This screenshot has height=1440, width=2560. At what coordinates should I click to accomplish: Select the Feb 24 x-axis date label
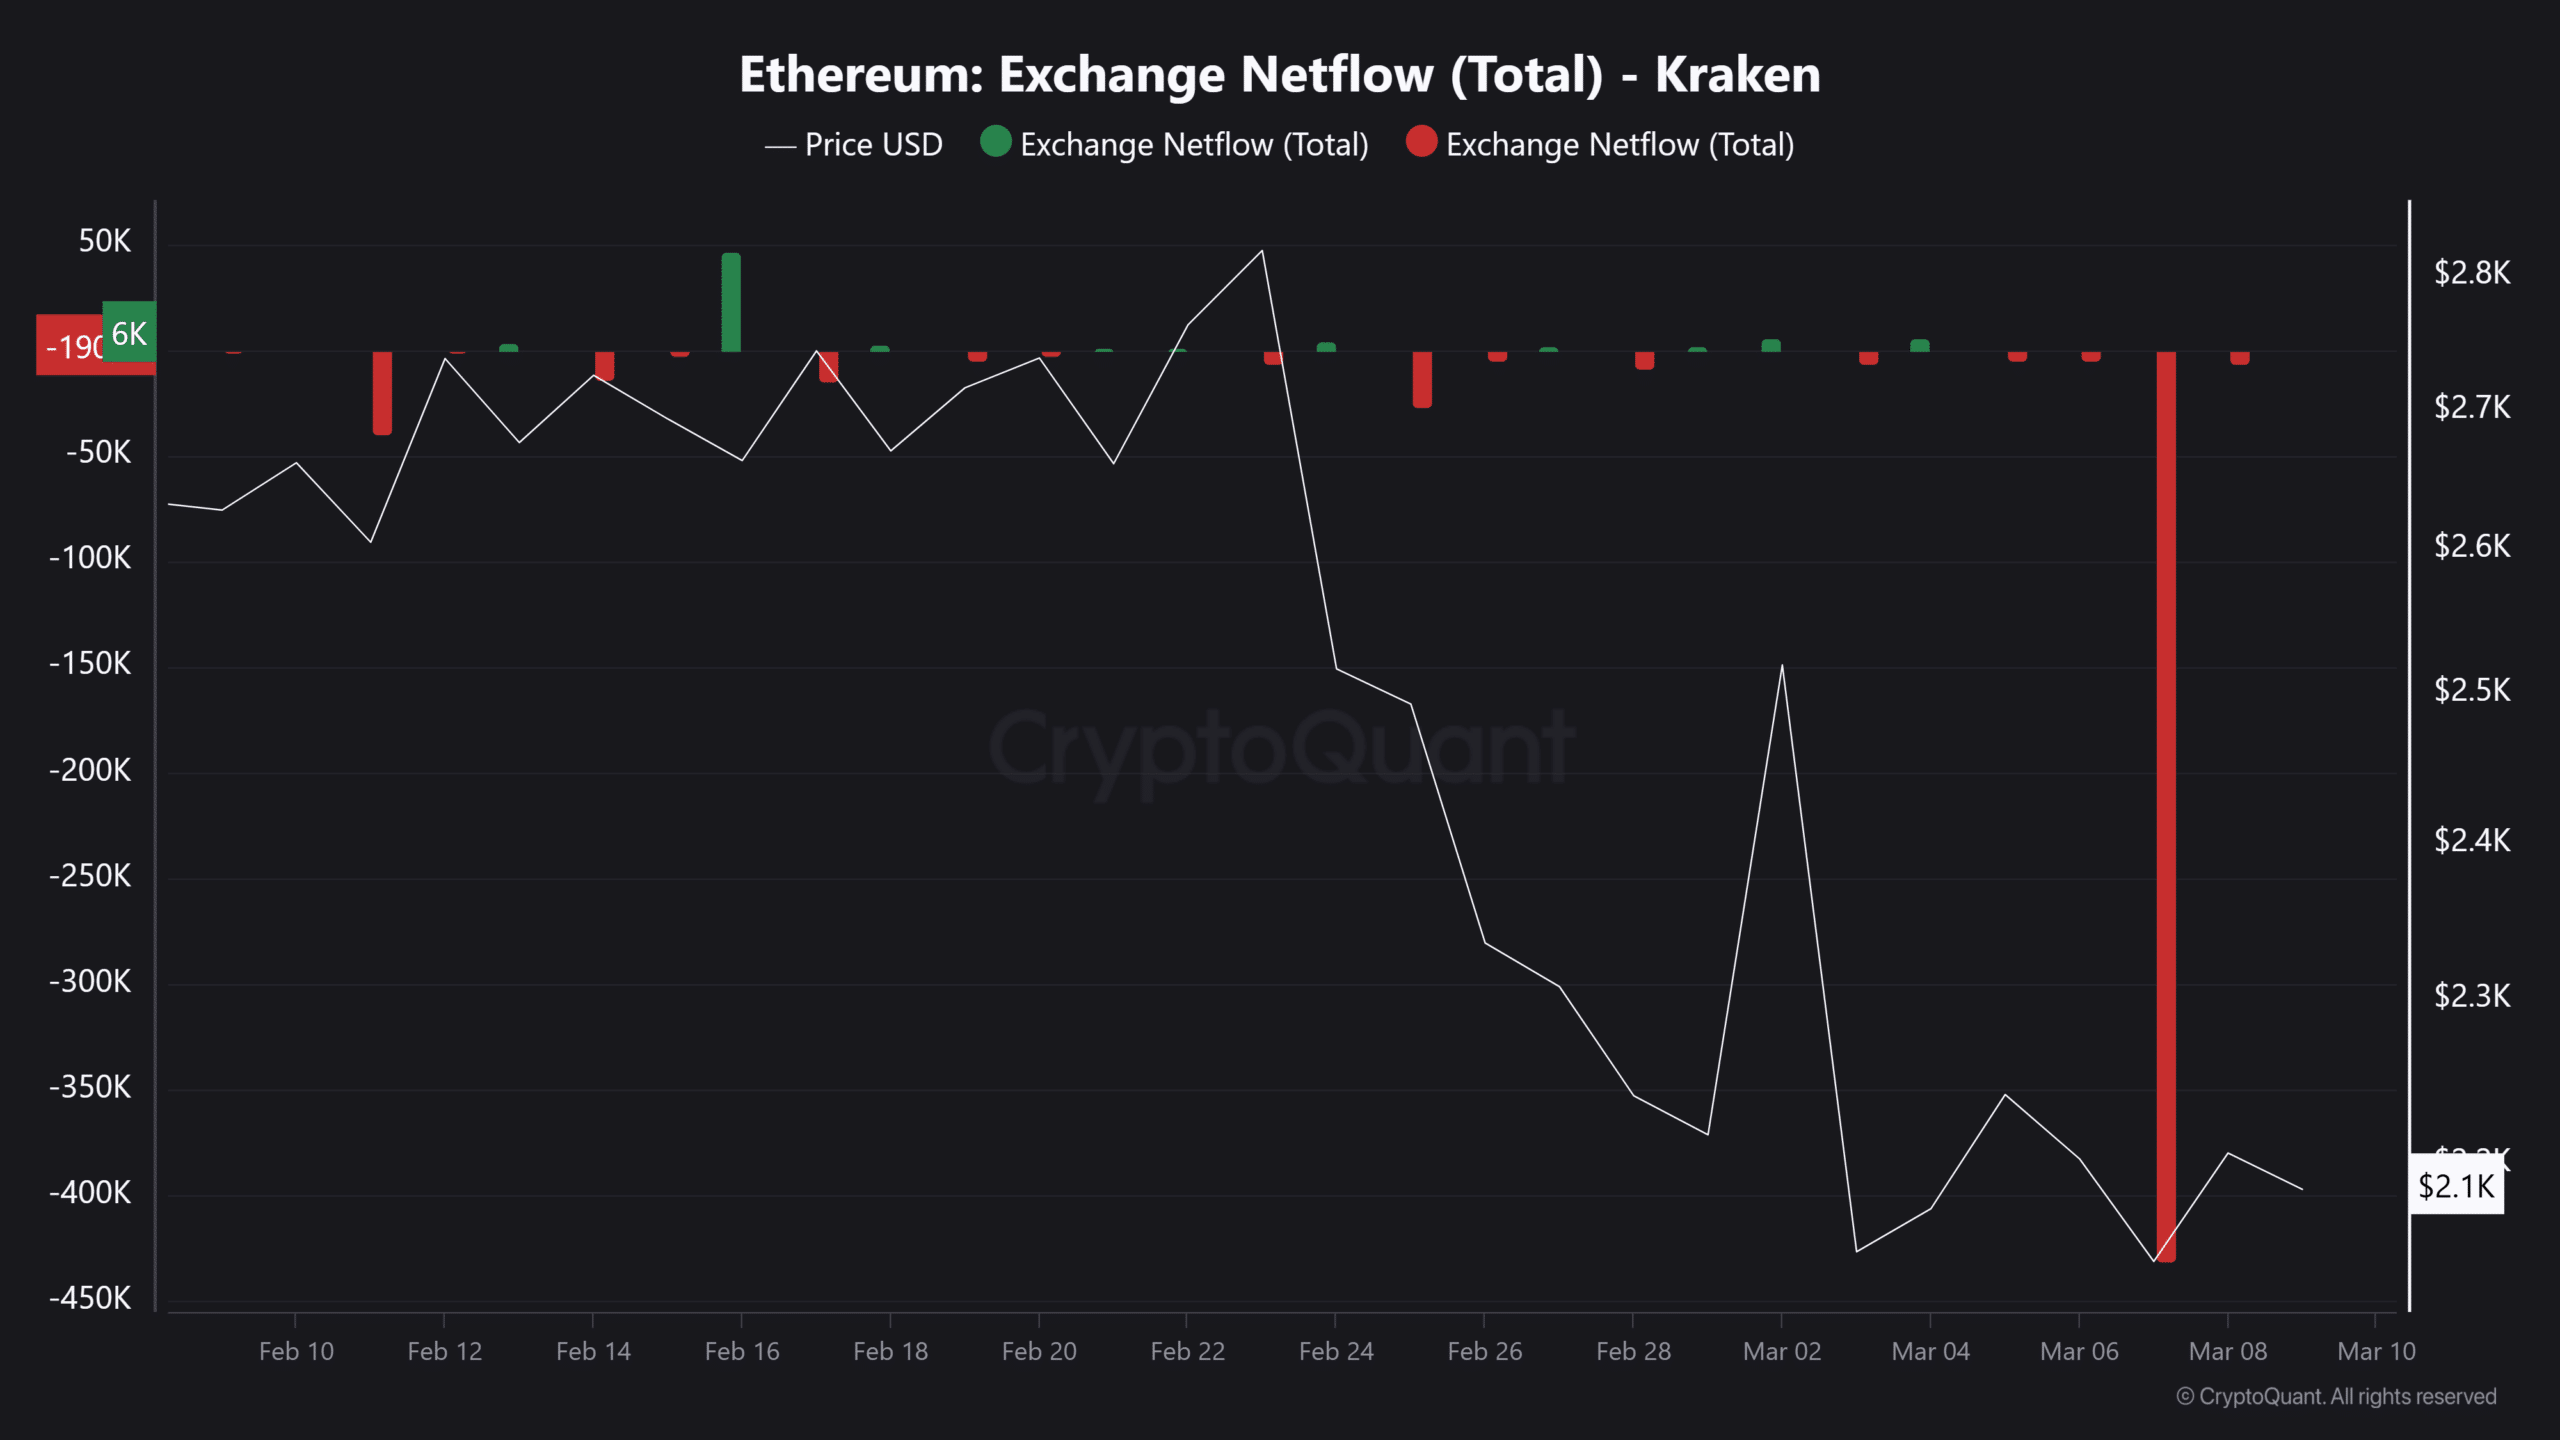point(1336,1351)
